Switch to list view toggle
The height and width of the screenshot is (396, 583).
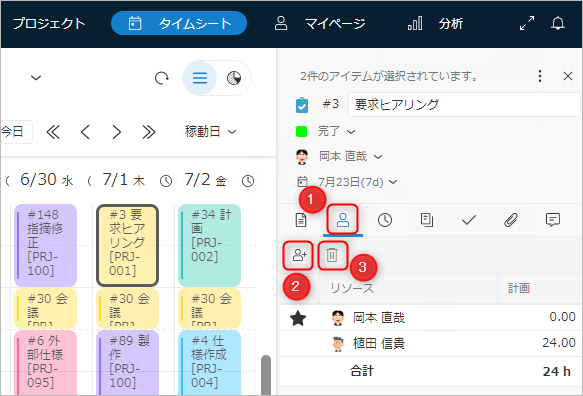tap(200, 78)
